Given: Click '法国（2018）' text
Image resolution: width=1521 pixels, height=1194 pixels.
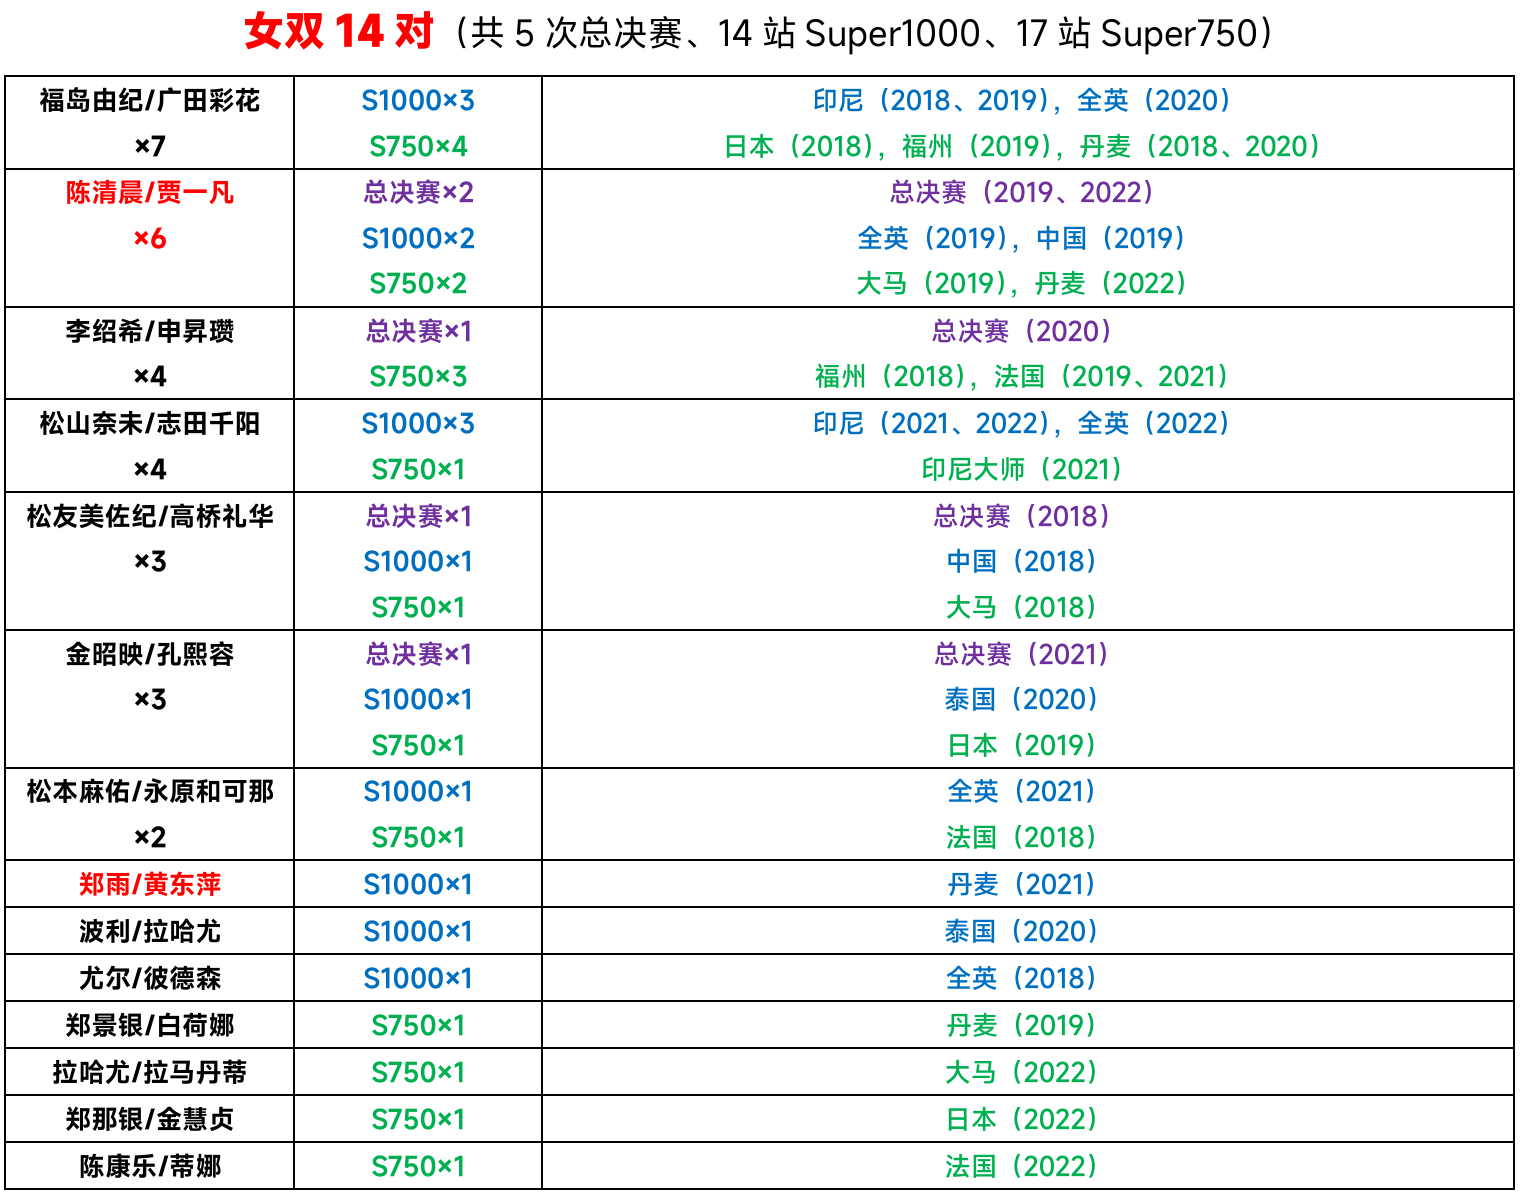Looking at the screenshot, I should click(1022, 837).
